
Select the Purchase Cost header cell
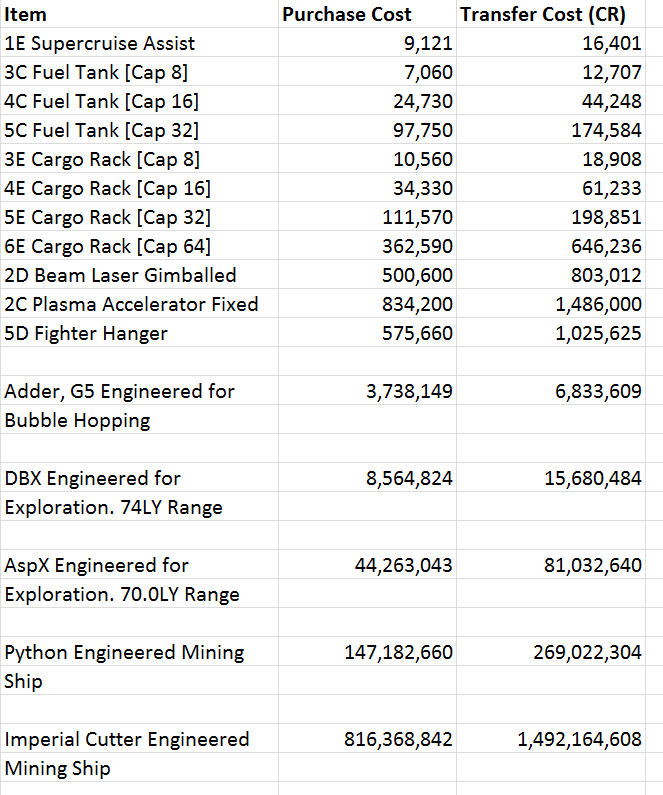coord(367,14)
